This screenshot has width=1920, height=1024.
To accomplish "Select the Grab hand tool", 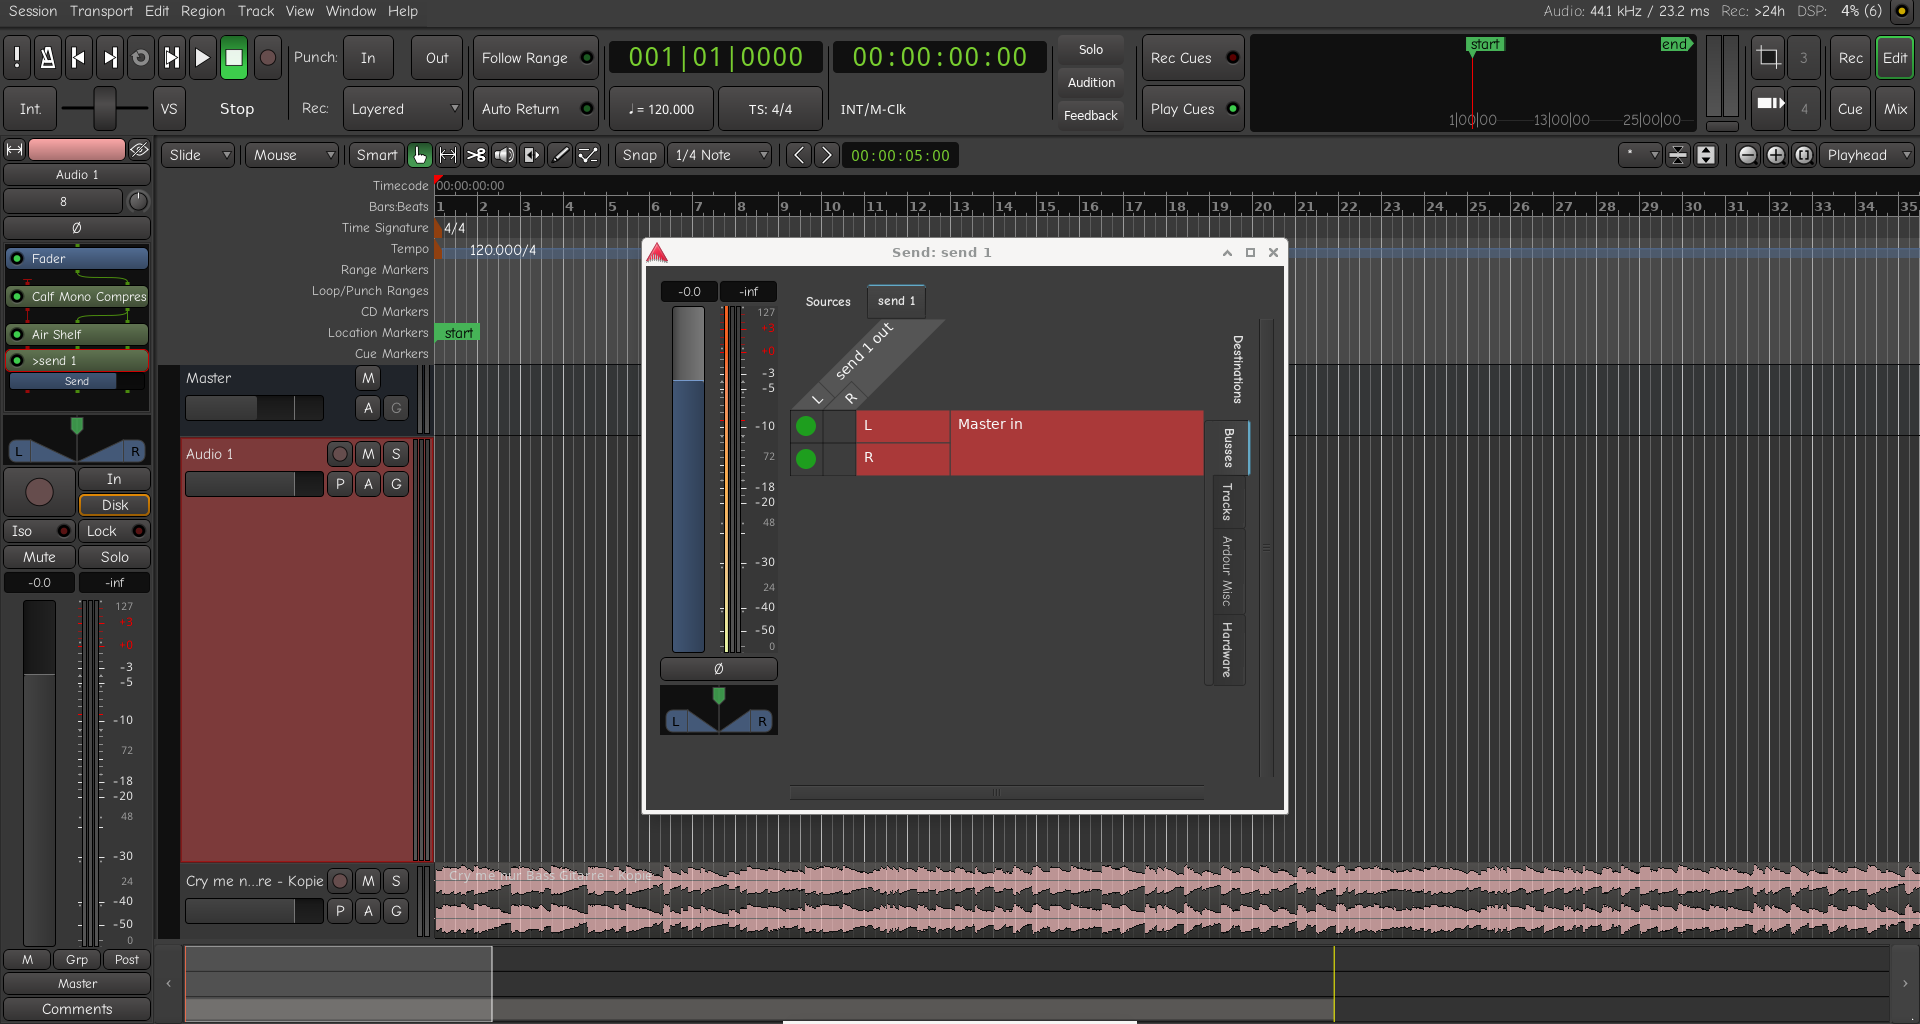I will pos(420,155).
